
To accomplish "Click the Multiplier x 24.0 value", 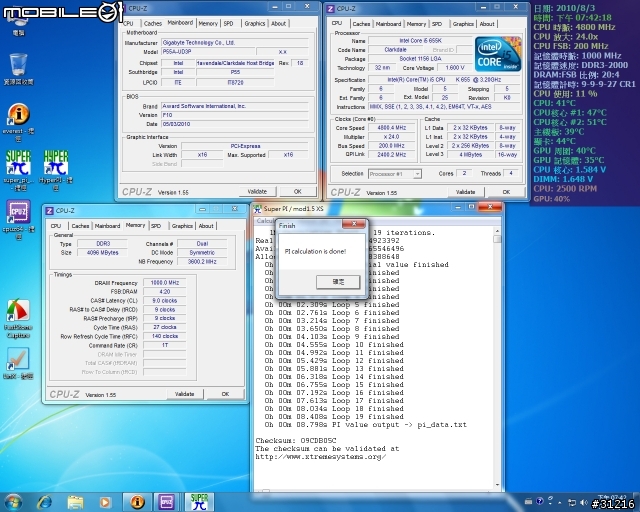I will (x=391, y=137).
